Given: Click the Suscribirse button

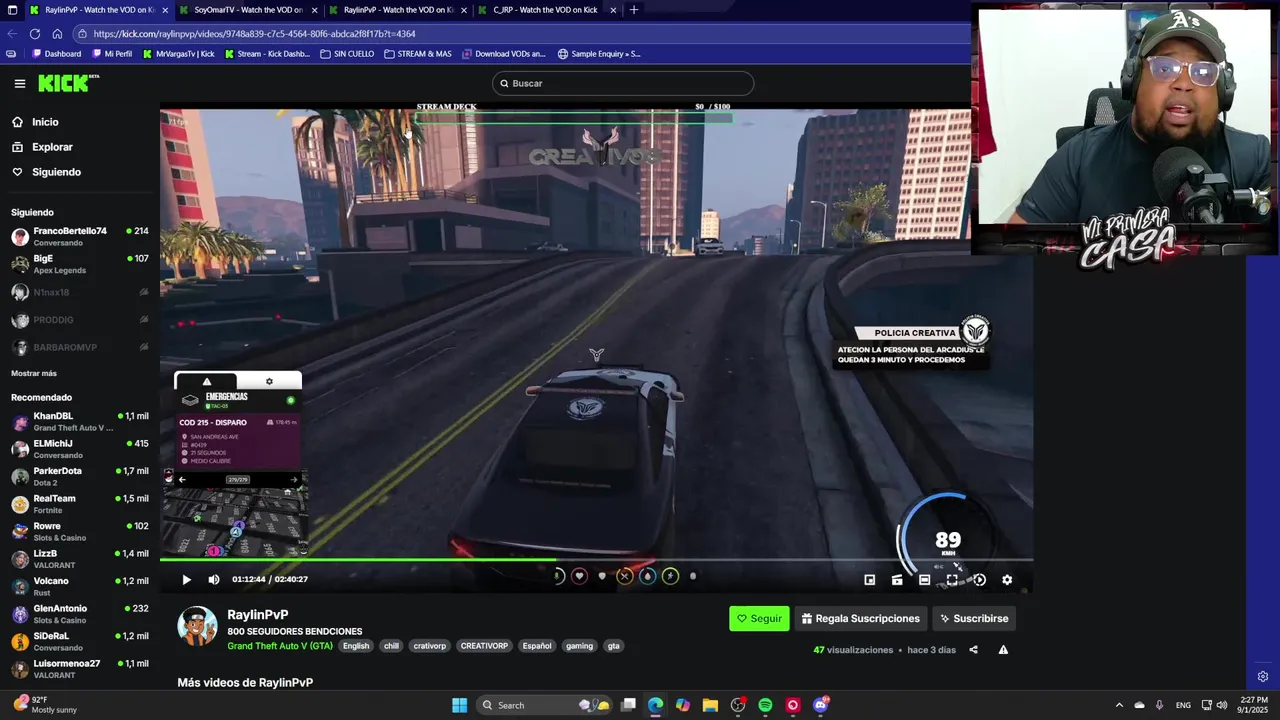Looking at the screenshot, I should coord(974,618).
